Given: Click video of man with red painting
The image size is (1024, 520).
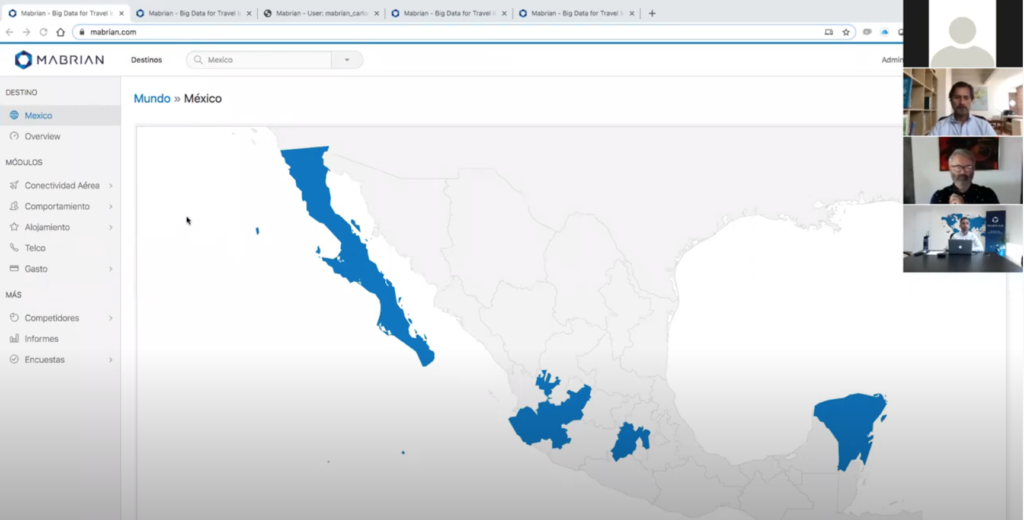Looking at the screenshot, I should [x=963, y=170].
